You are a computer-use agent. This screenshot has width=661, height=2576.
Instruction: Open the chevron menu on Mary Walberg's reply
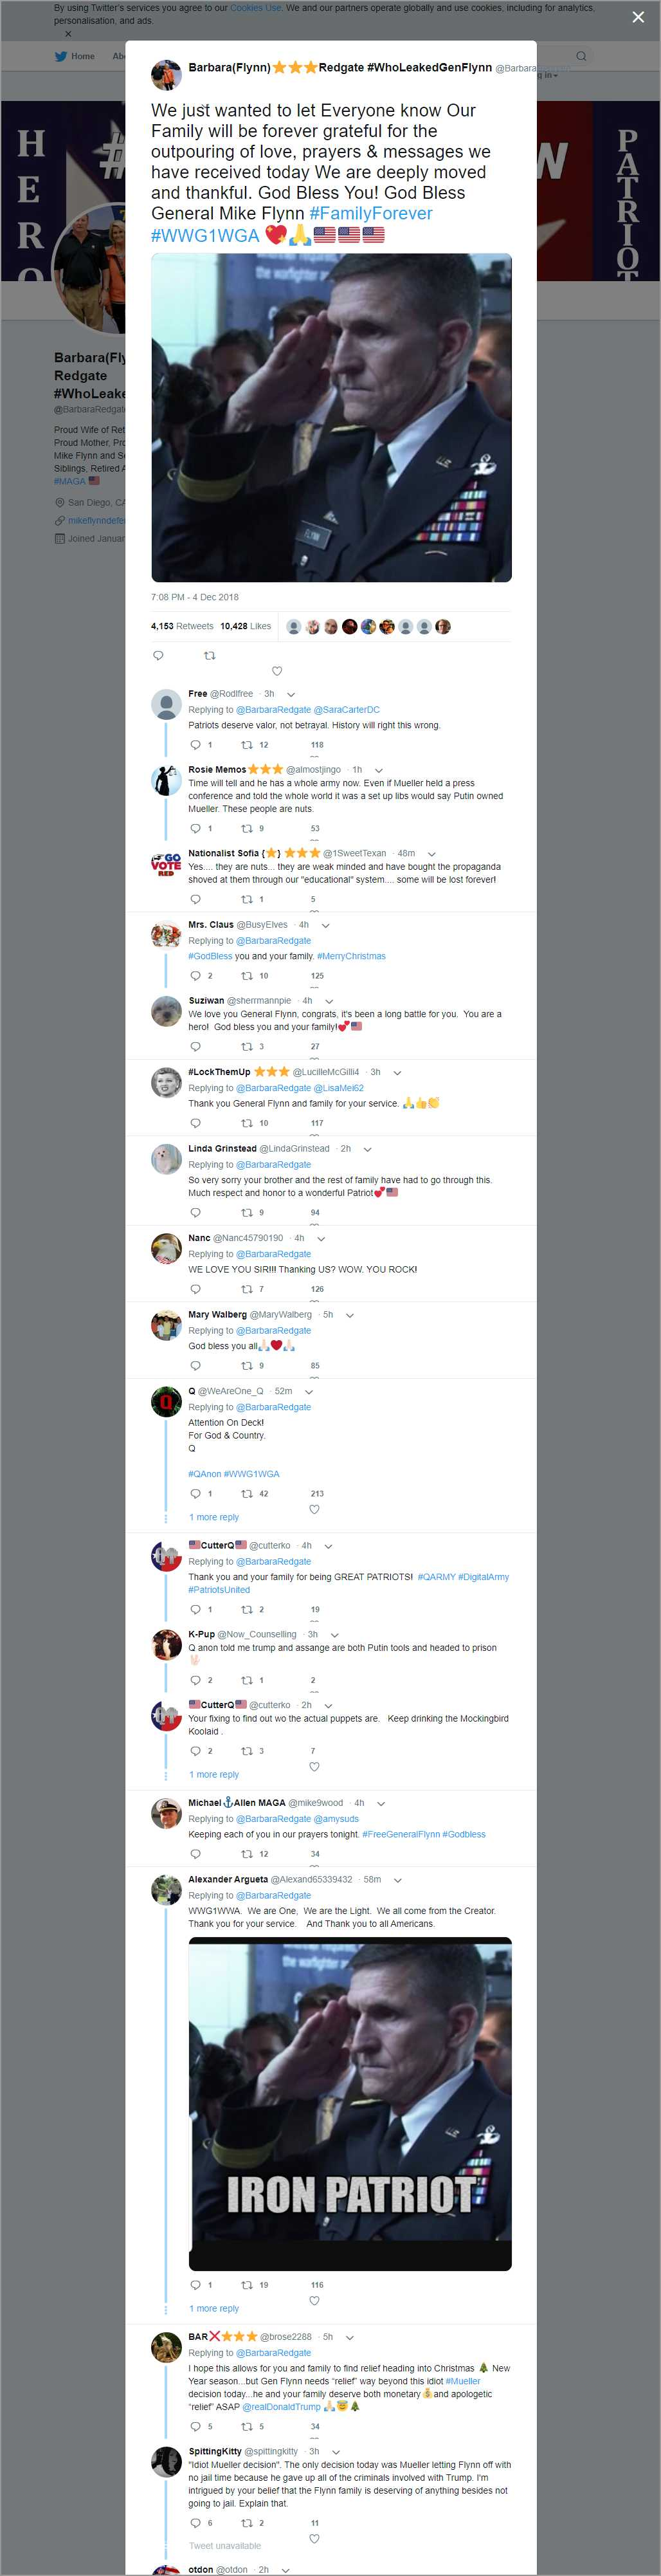pos(350,1315)
